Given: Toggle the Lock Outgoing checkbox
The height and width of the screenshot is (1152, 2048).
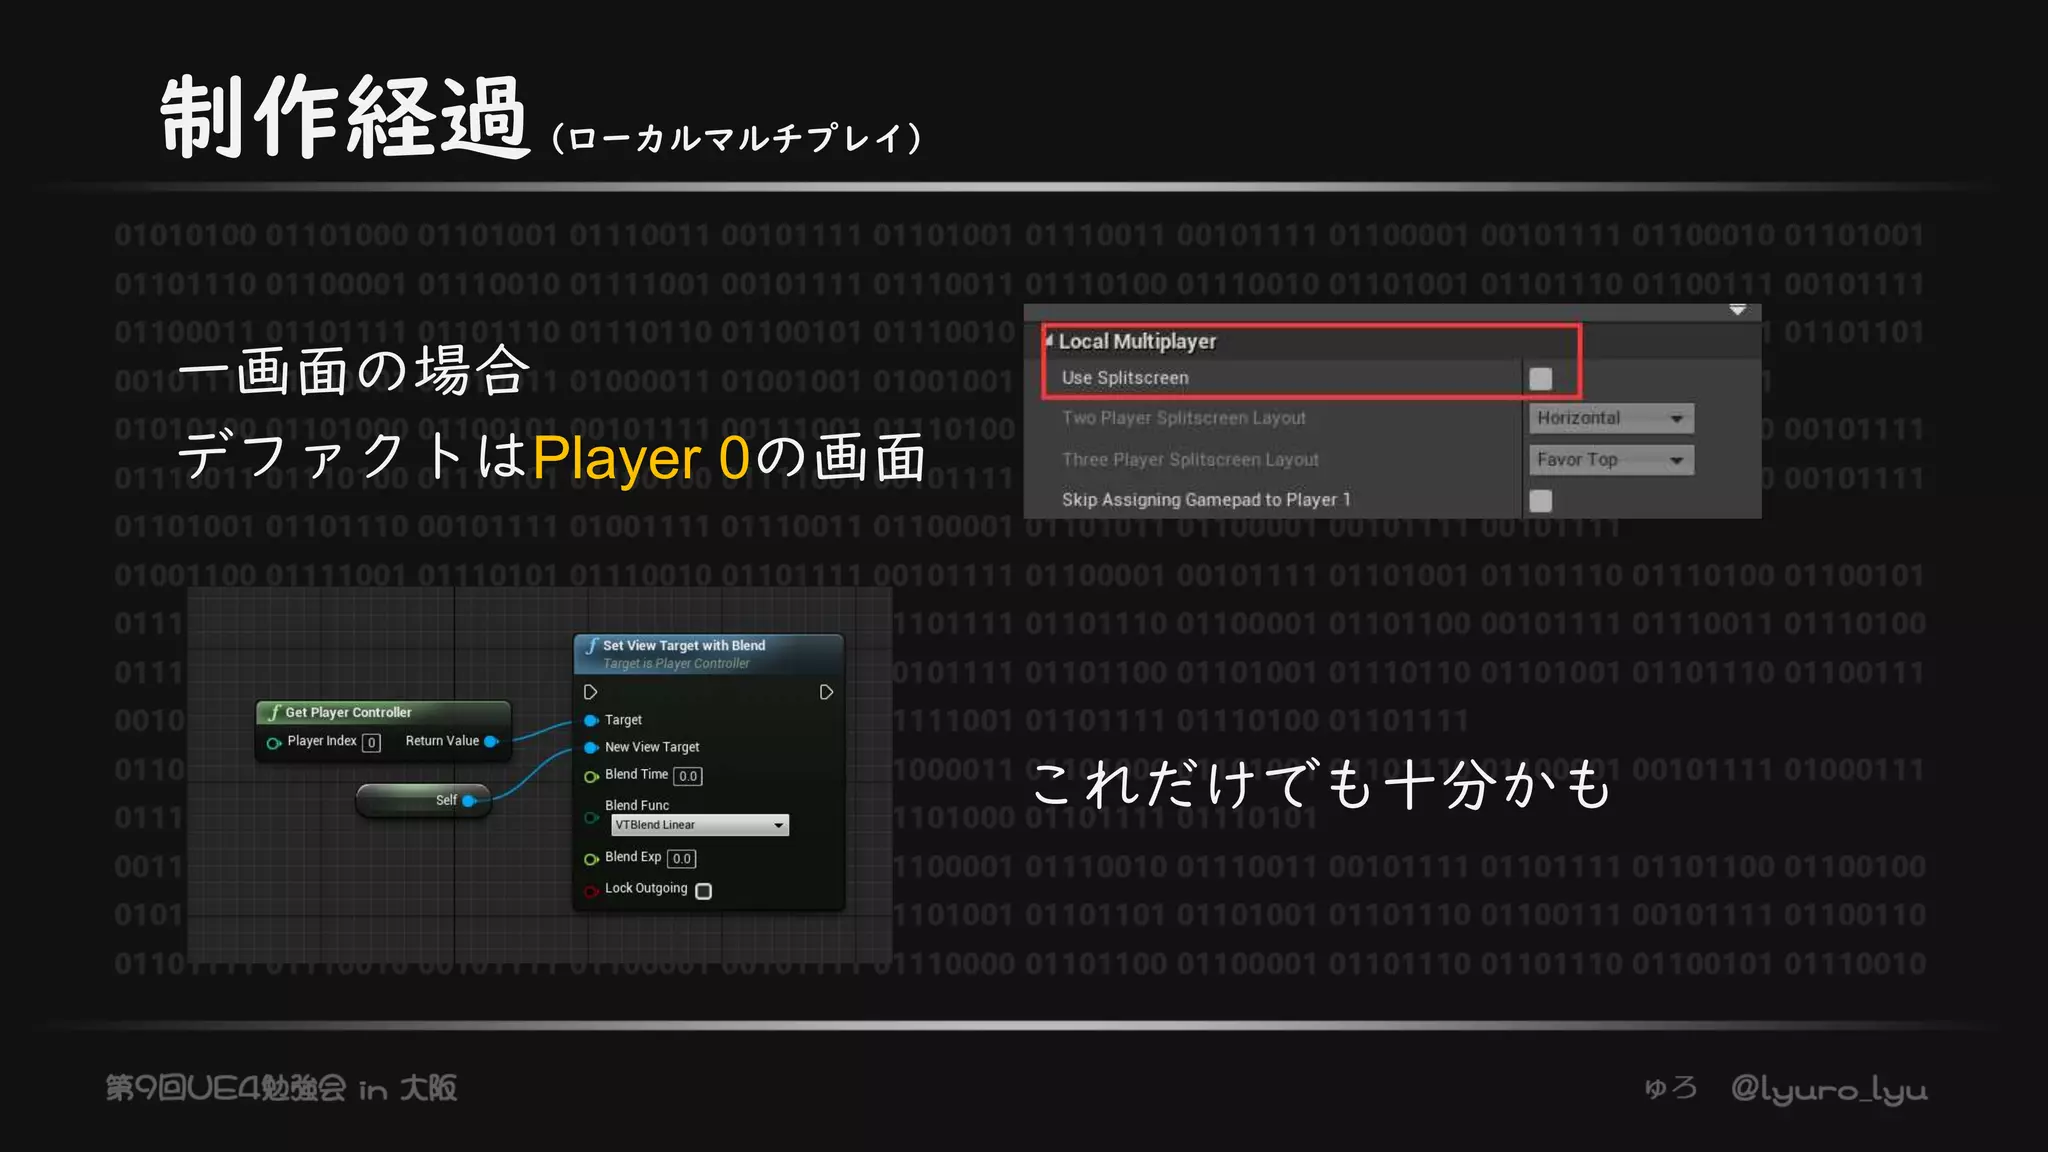Looking at the screenshot, I should click(704, 891).
